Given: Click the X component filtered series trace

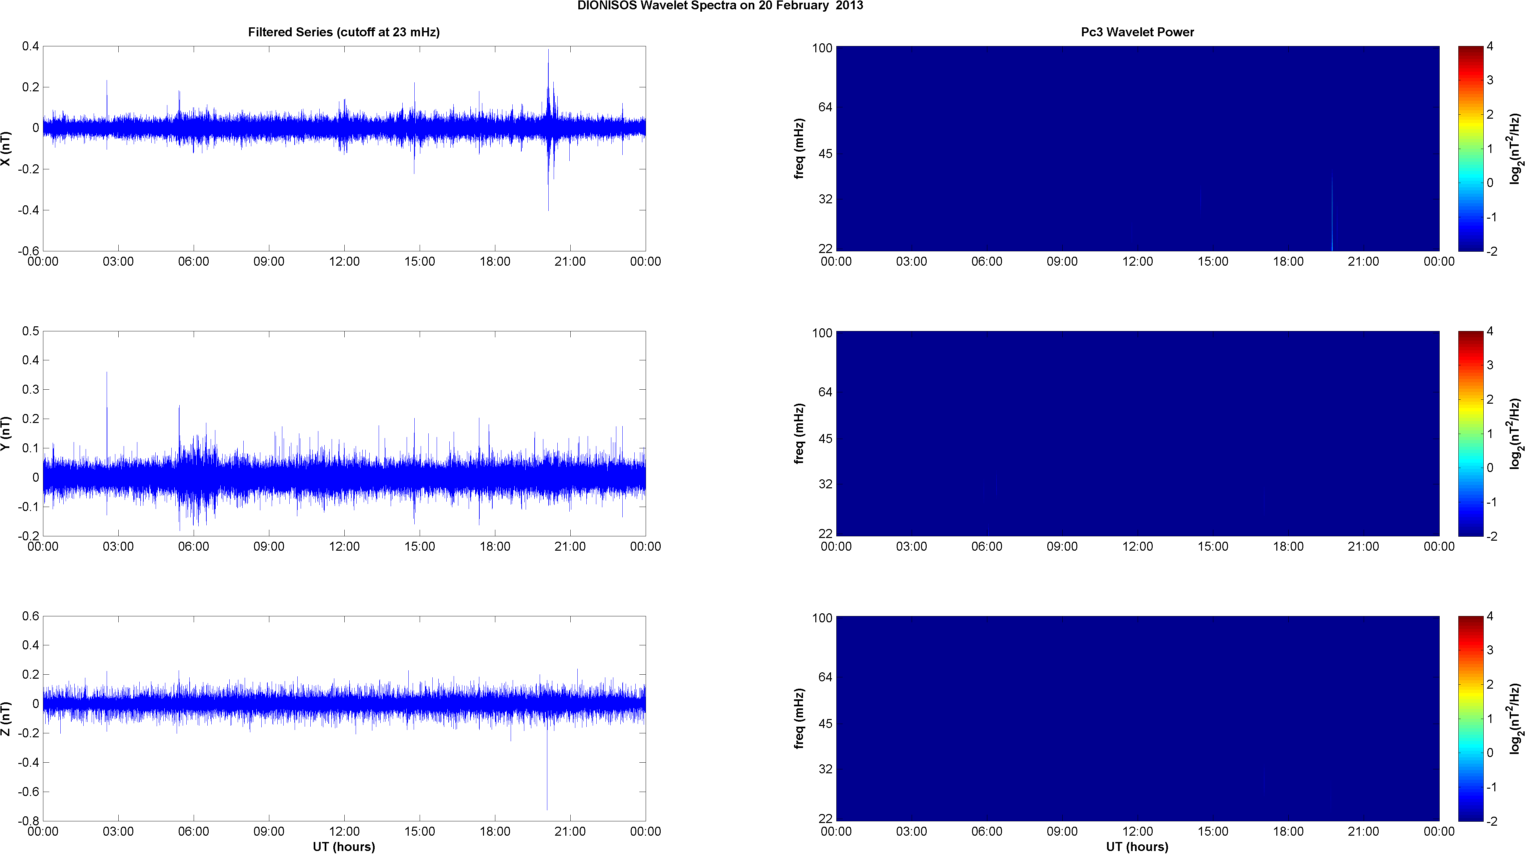Looking at the screenshot, I should click(344, 128).
